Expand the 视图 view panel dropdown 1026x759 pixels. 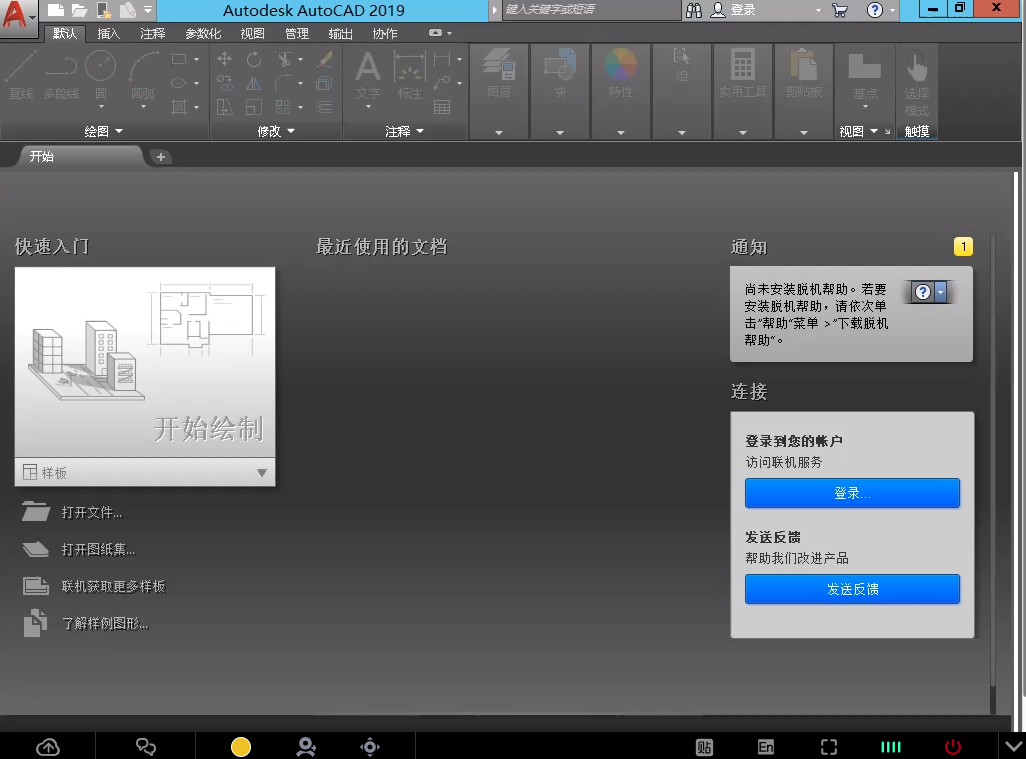[858, 131]
